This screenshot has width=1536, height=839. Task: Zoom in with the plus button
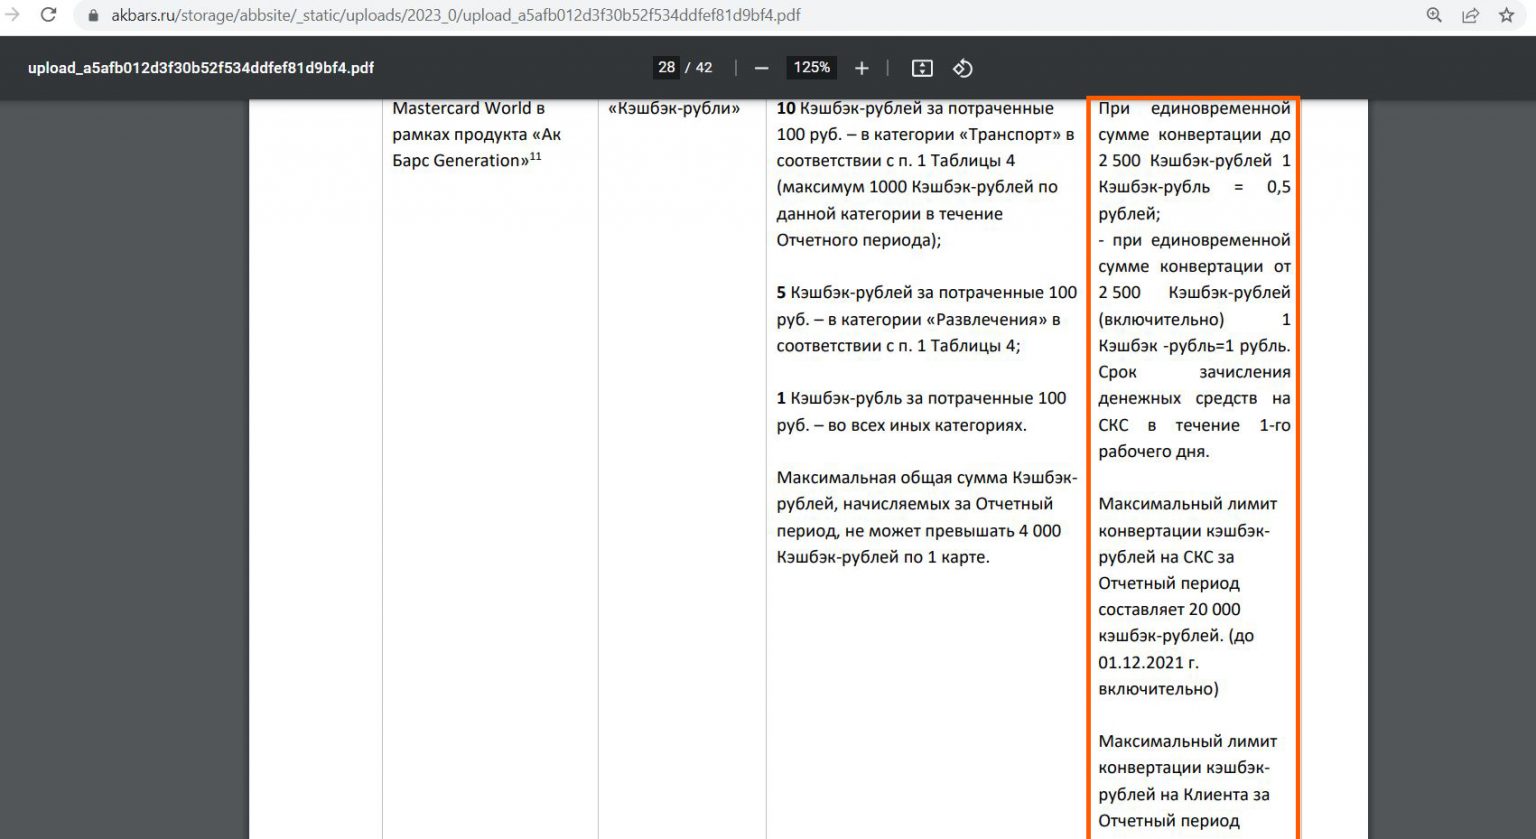pos(862,68)
